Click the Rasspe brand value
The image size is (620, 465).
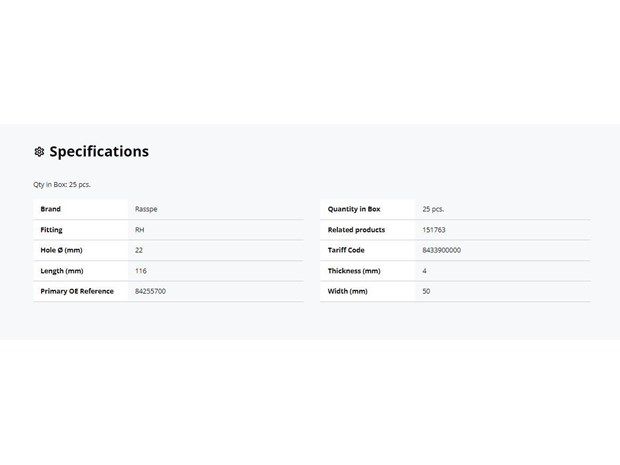click(x=146, y=209)
